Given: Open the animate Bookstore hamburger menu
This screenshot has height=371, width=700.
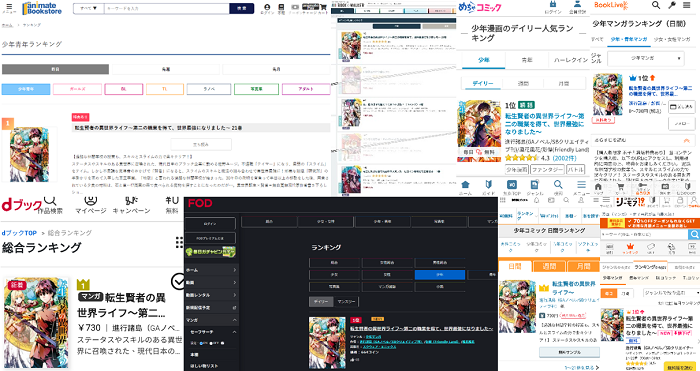Looking at the screenshot, I should pyautogui.click(x=9, y=8).
